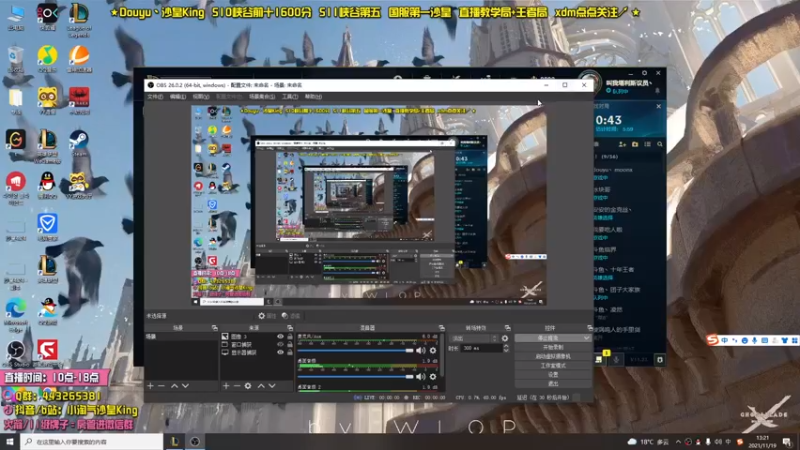Click the transition duration 300 ms field
The height and width of the screenshot is (450, 800).
point(481,348)
